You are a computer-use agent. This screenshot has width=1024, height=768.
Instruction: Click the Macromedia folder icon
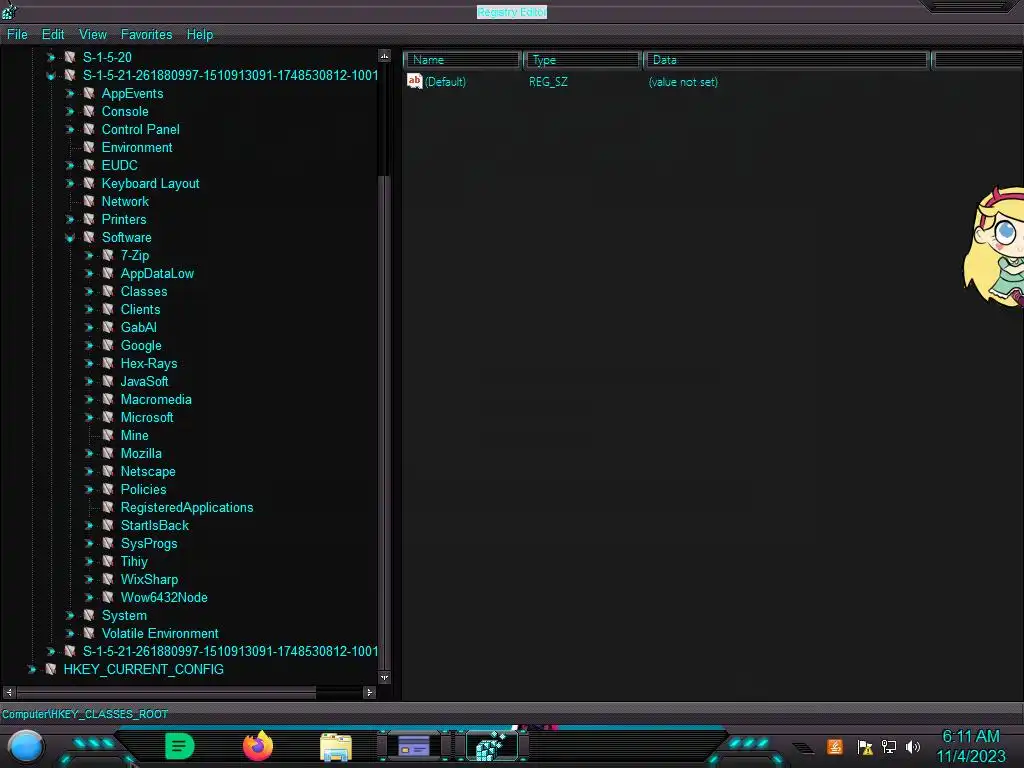[108, 399]
